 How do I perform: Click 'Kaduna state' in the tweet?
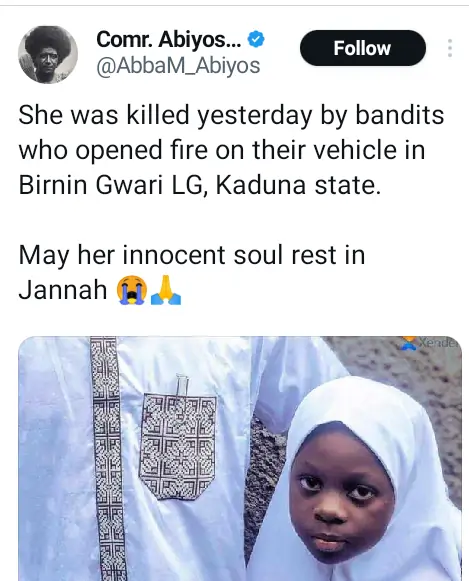coord(298,185)
